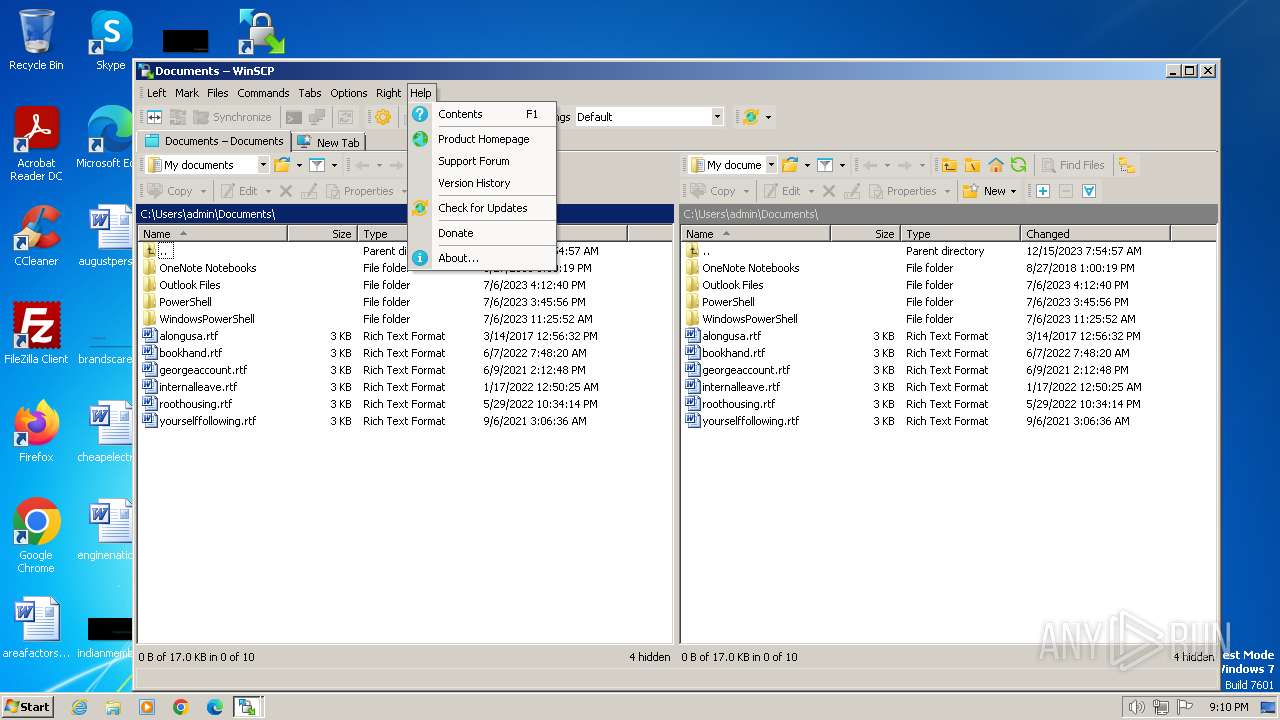Click the New button in right panel
Screen dimensions: 1280x720
click(x=984, y=191)
